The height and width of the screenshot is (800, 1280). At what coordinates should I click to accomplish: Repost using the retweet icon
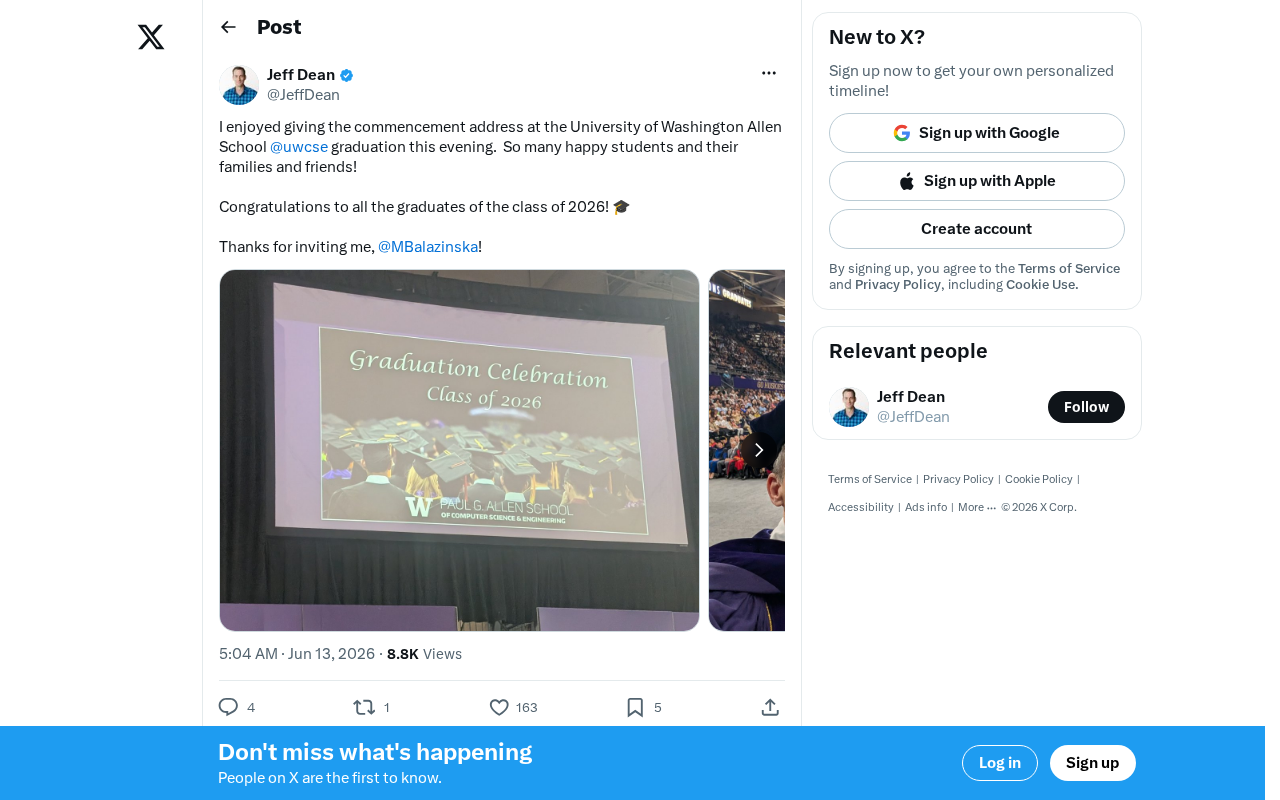click(x=364, y=707)
